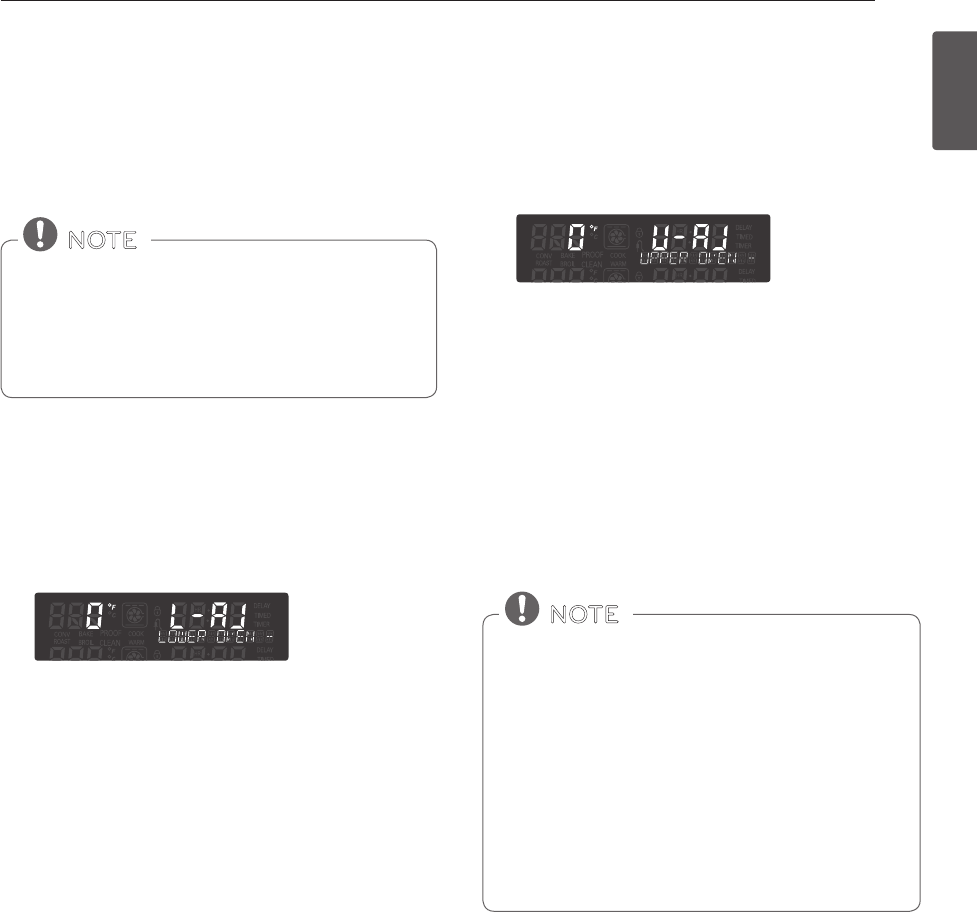Click the °F indicator on upper oven display
Viewport: 977px width, 912px height.
coord(594,229)
